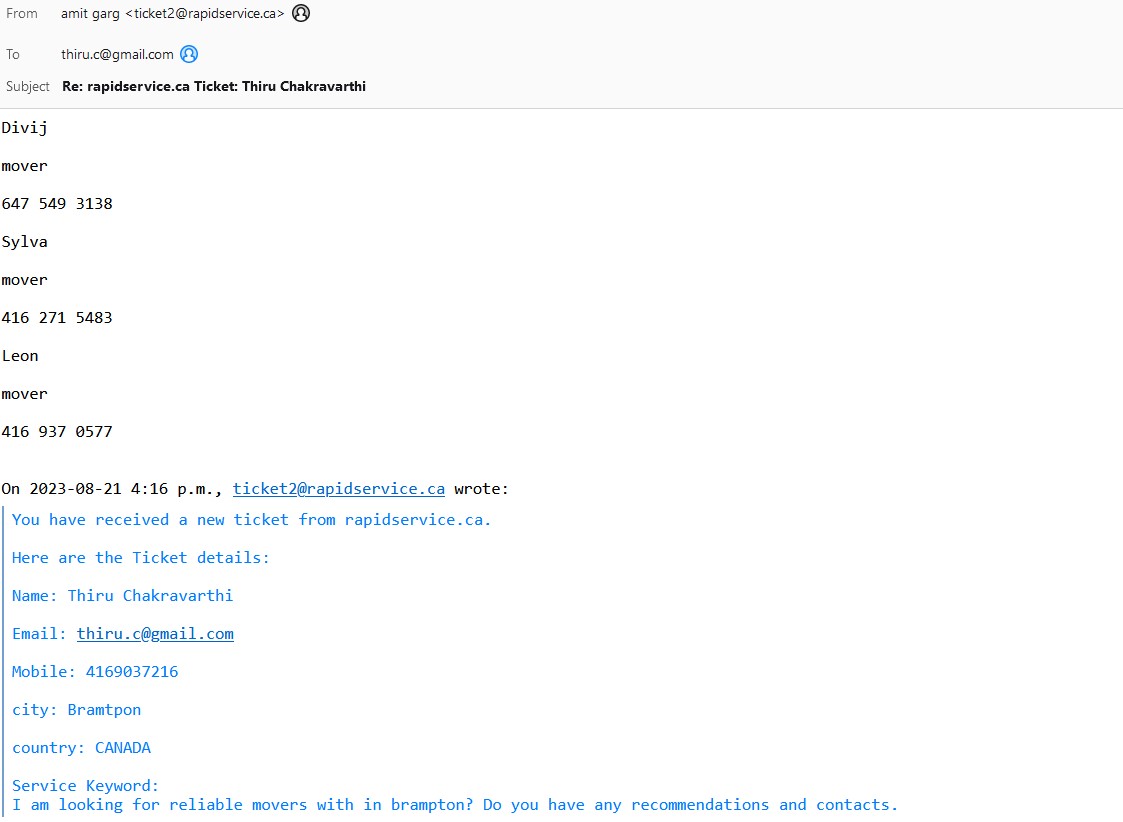
Task: Click the Mobile number 4169037216
Action: [x=131, y=672]
